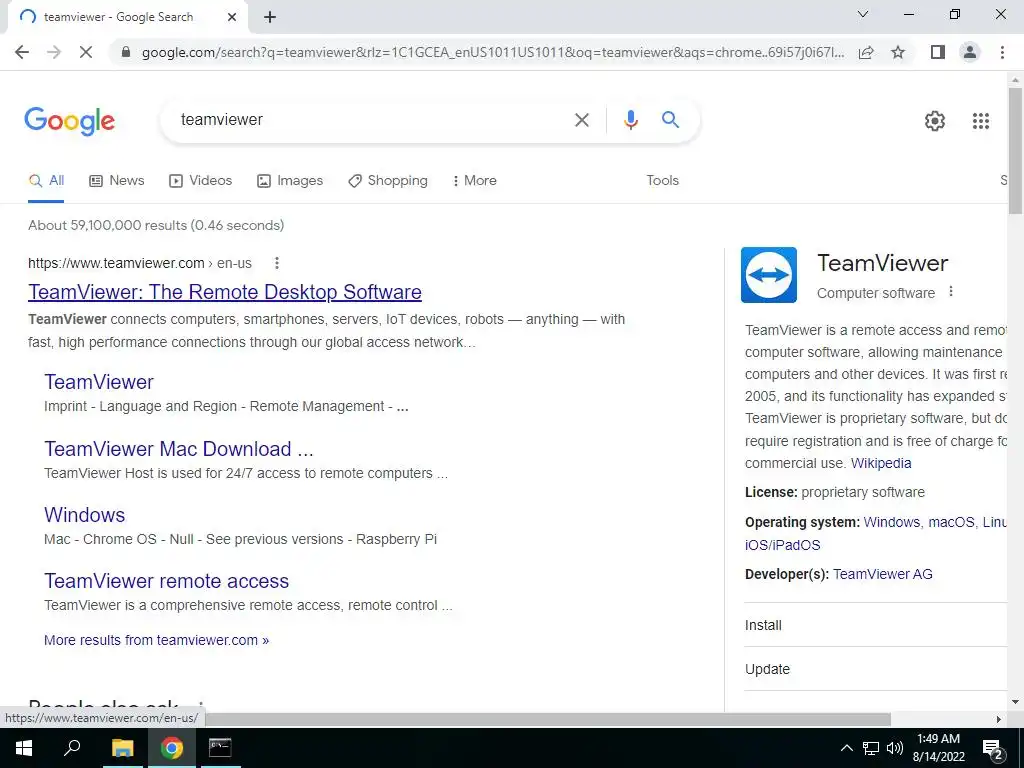Click the vertical scrollbar down arrow
Screen dimensions: 1024x768
click(1015, 702)
